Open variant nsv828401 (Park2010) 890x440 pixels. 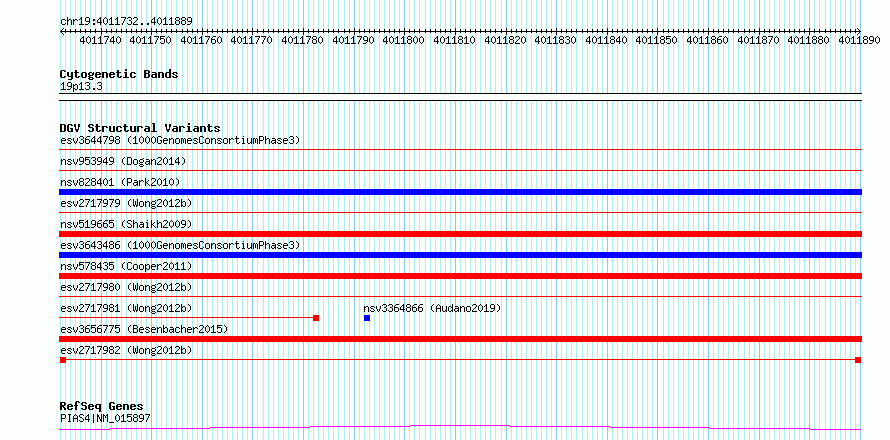tap(120, 182)
